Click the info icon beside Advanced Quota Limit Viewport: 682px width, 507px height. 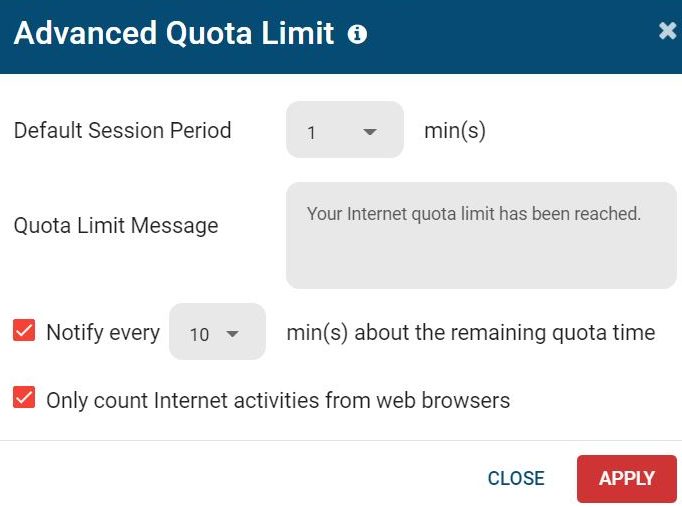357,34
